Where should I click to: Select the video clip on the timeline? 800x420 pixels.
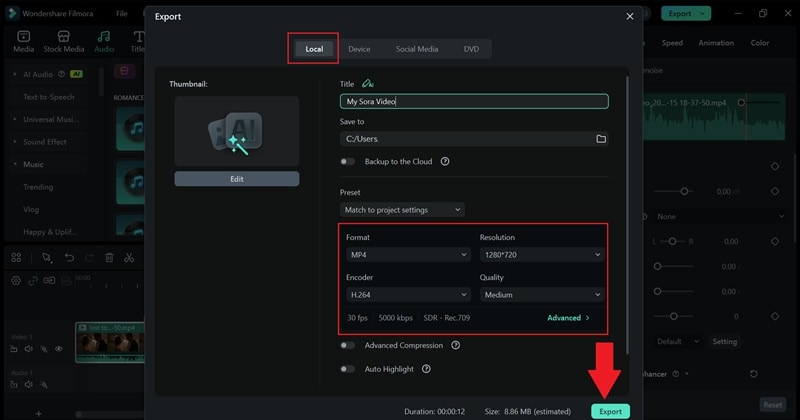pyautogui.click(x=110, y=342)
